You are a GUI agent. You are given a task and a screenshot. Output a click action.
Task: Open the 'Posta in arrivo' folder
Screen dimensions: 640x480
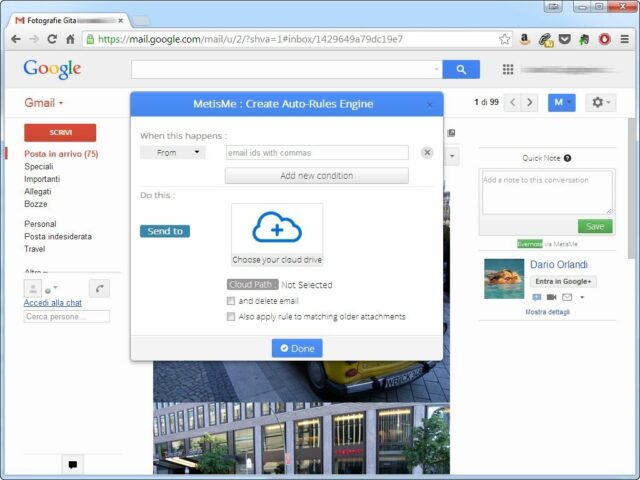[x=61, y=154]
